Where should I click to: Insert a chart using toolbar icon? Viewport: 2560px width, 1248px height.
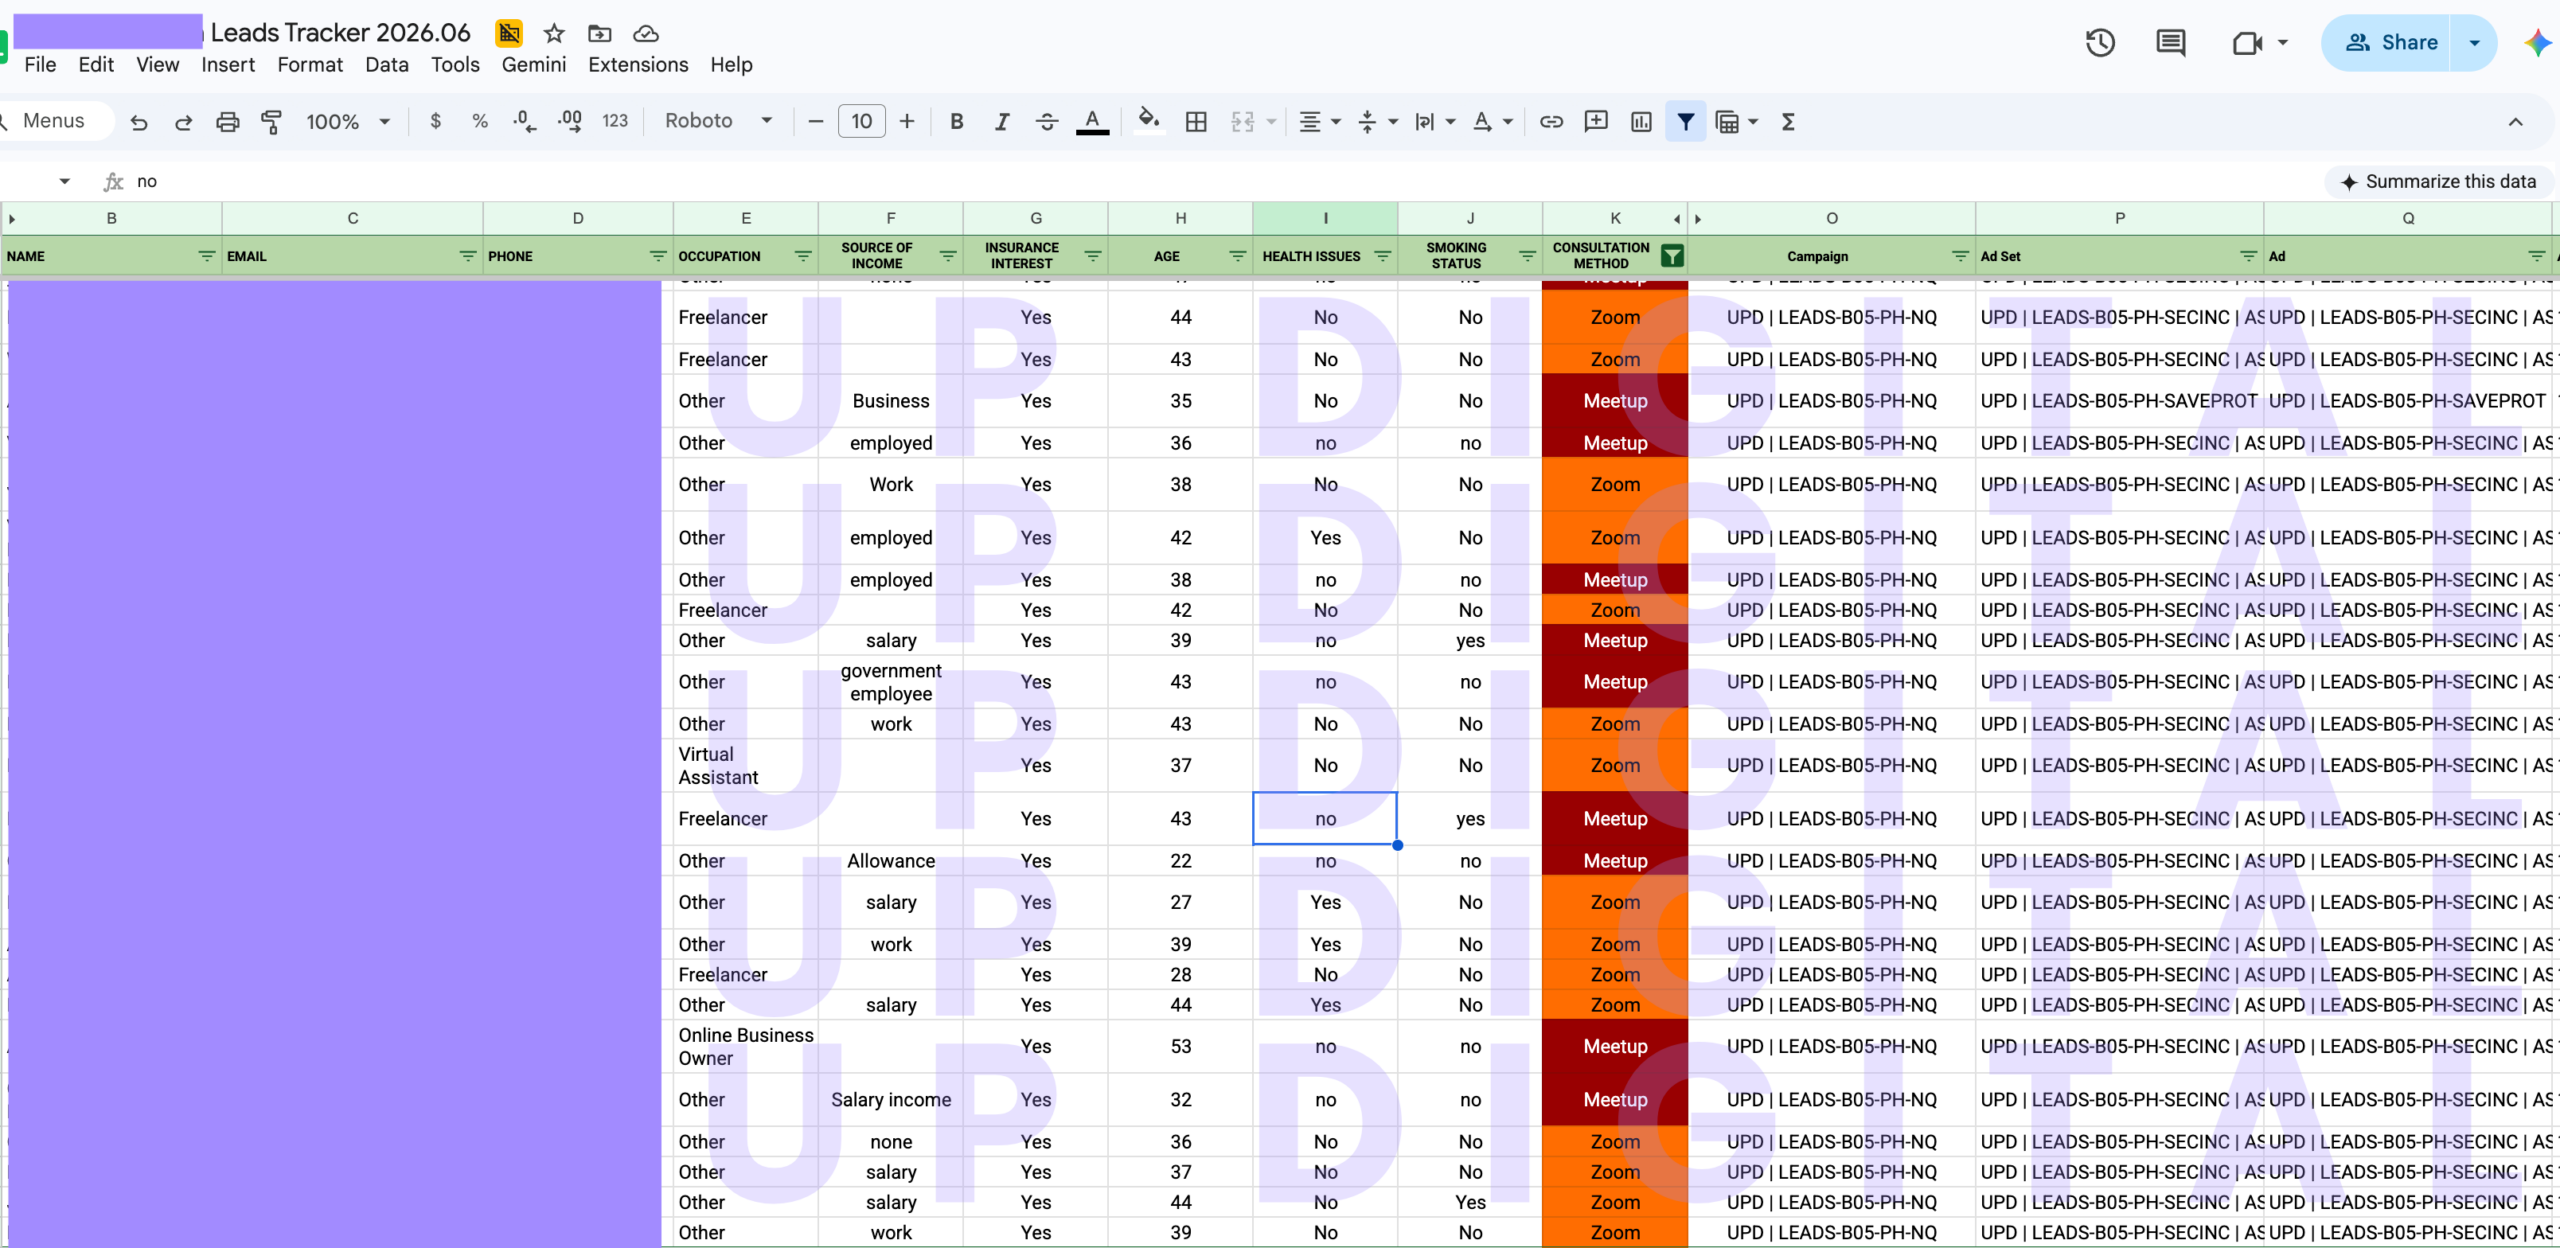click(1641, 122)
